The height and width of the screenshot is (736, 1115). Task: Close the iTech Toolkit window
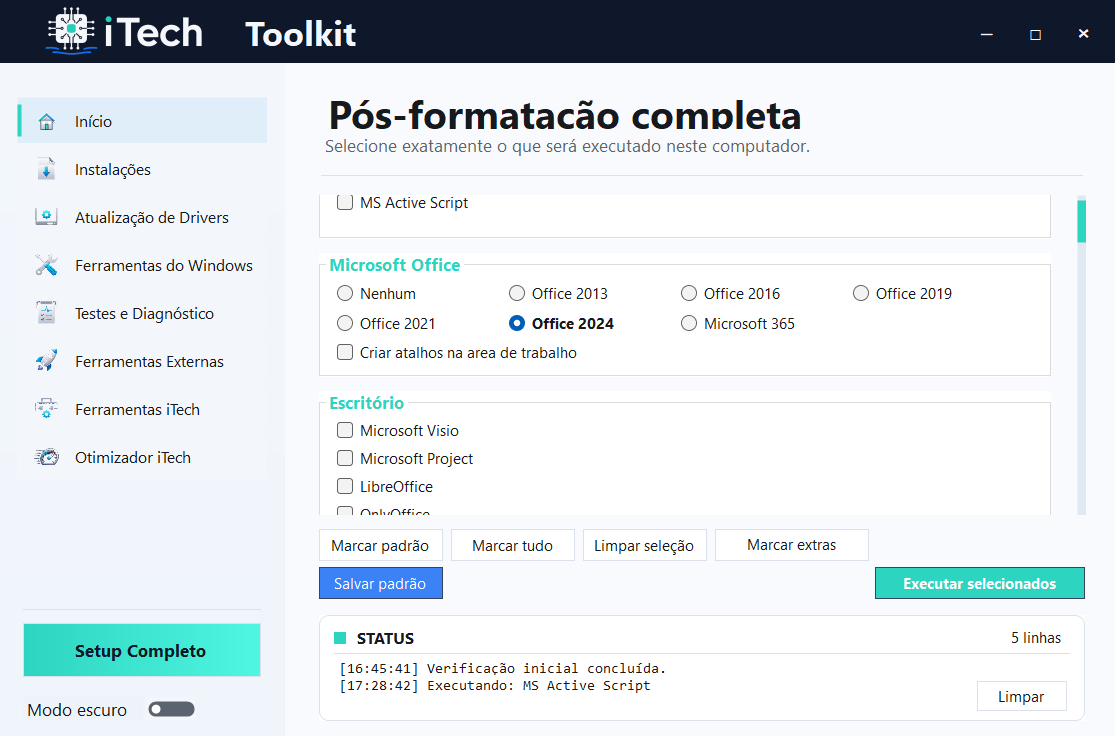(1083, 33)
